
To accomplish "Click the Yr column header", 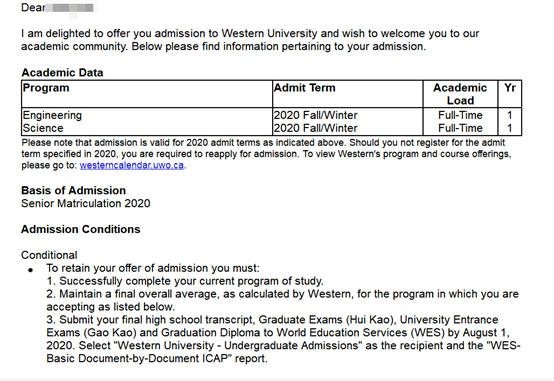I will click(510, 88).
